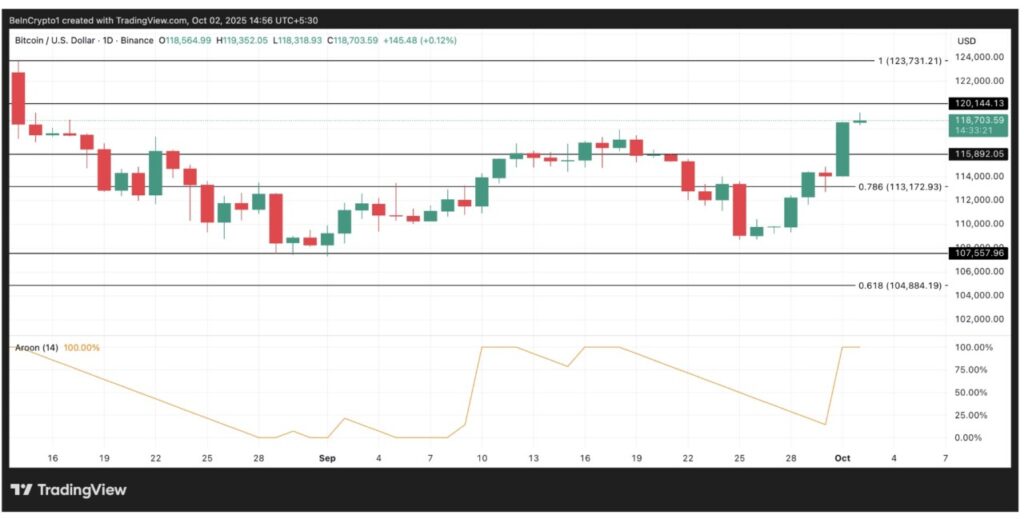Open the USD currency selector
The width and height of the screenshot is (1024, 519).
click(966, 41)
